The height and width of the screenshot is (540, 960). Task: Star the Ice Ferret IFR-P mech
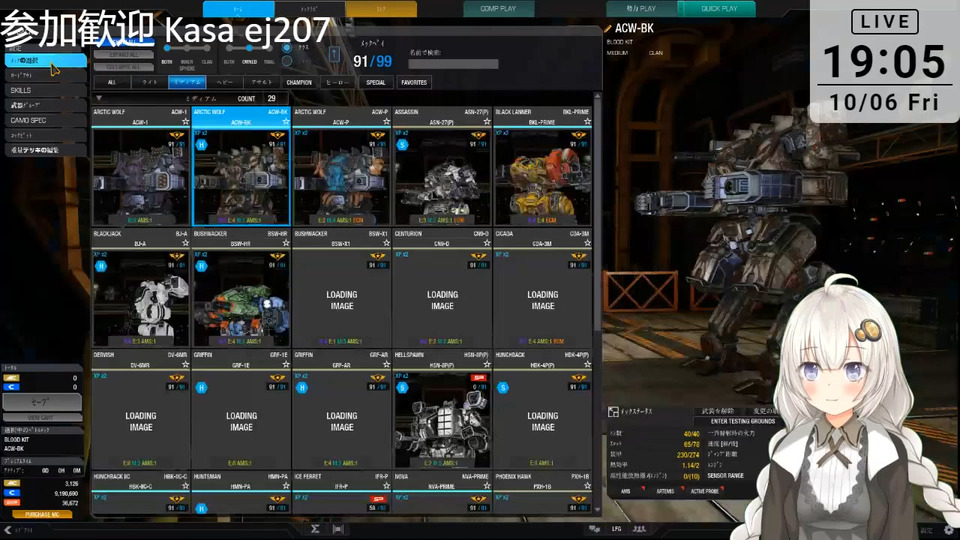[386, 486]
